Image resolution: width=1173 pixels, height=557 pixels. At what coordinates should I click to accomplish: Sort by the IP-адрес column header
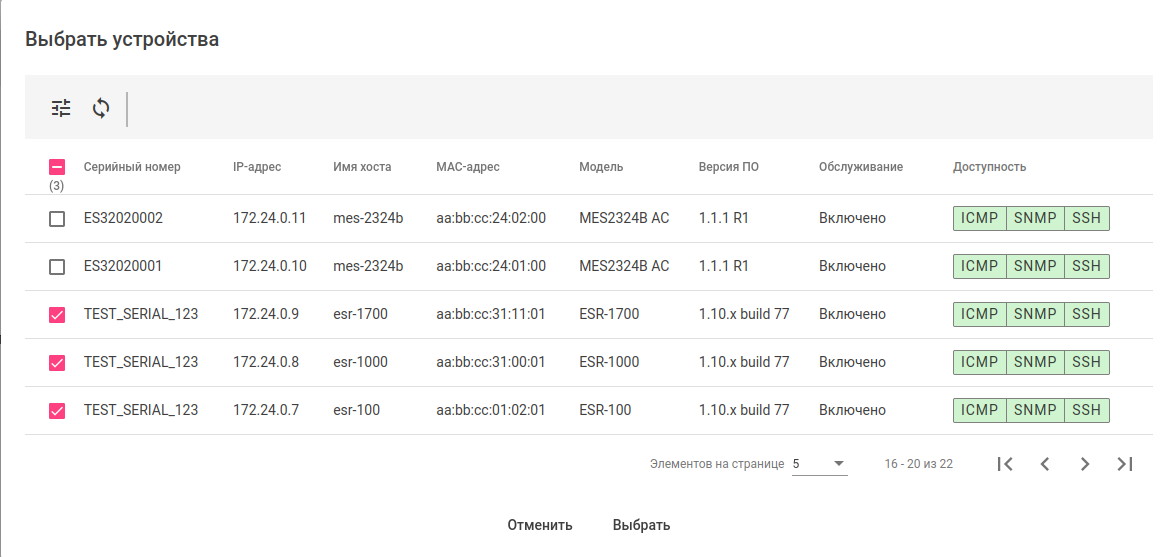pos(257,167)
